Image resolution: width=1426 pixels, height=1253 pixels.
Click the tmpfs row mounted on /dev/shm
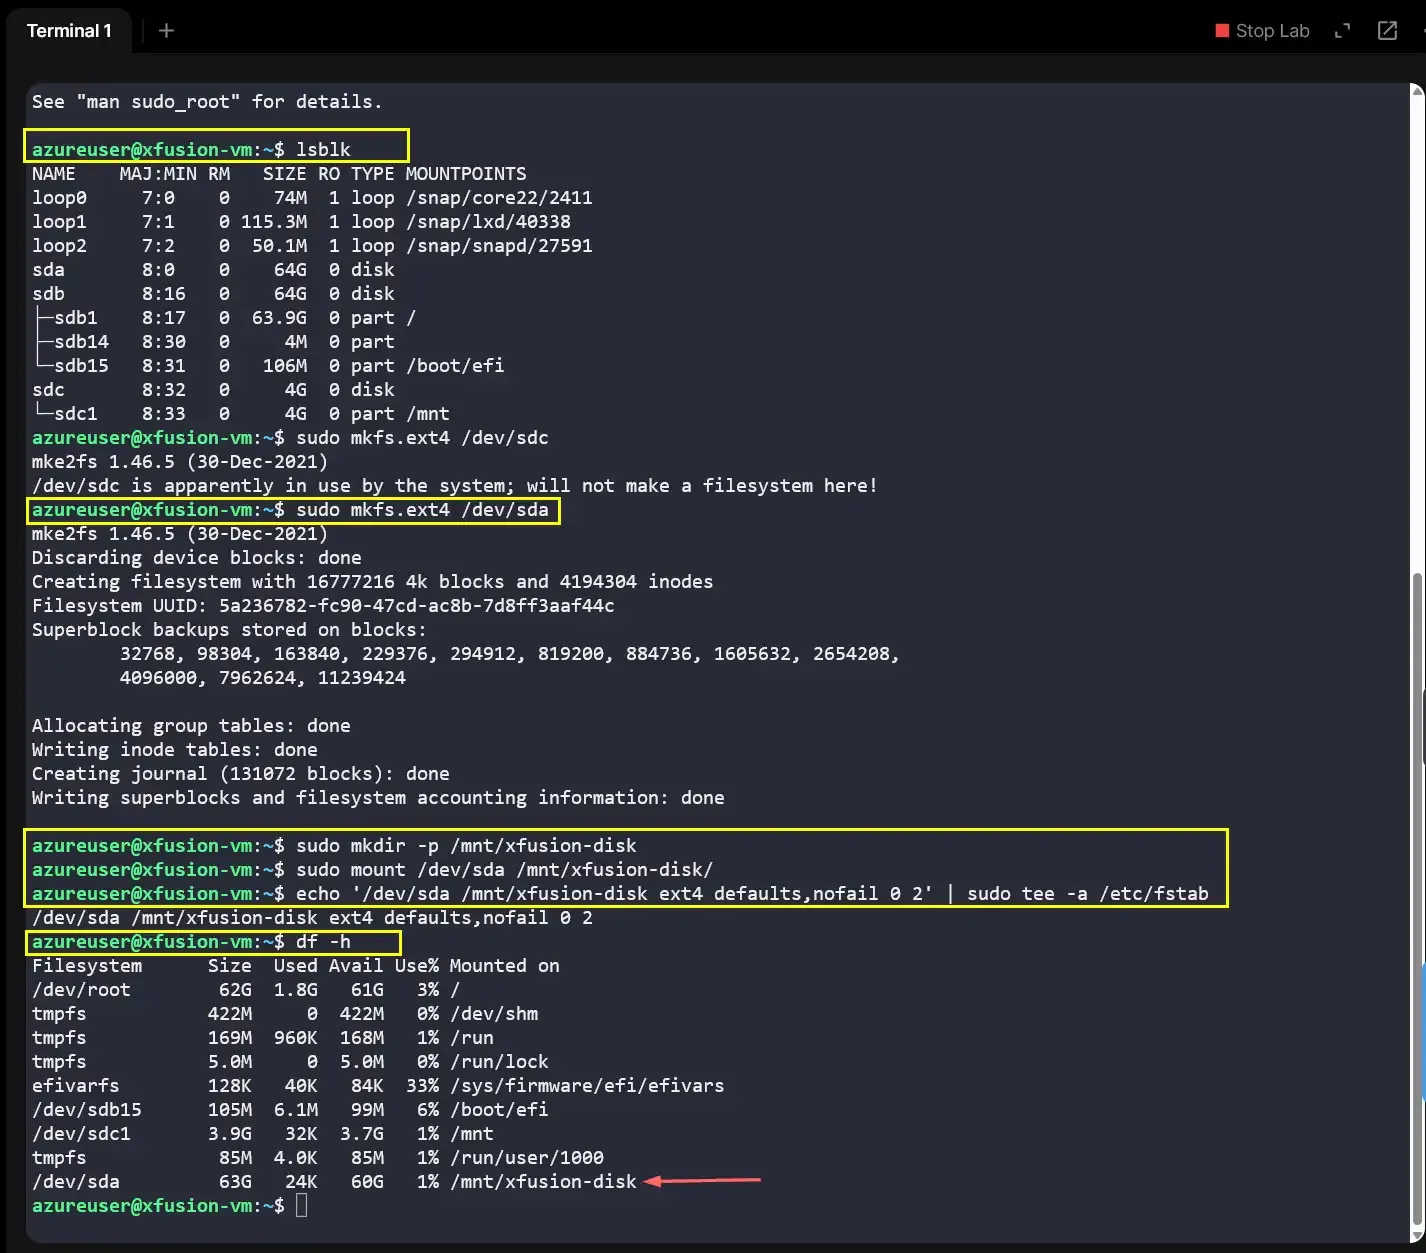click(x=285, y=1014)
